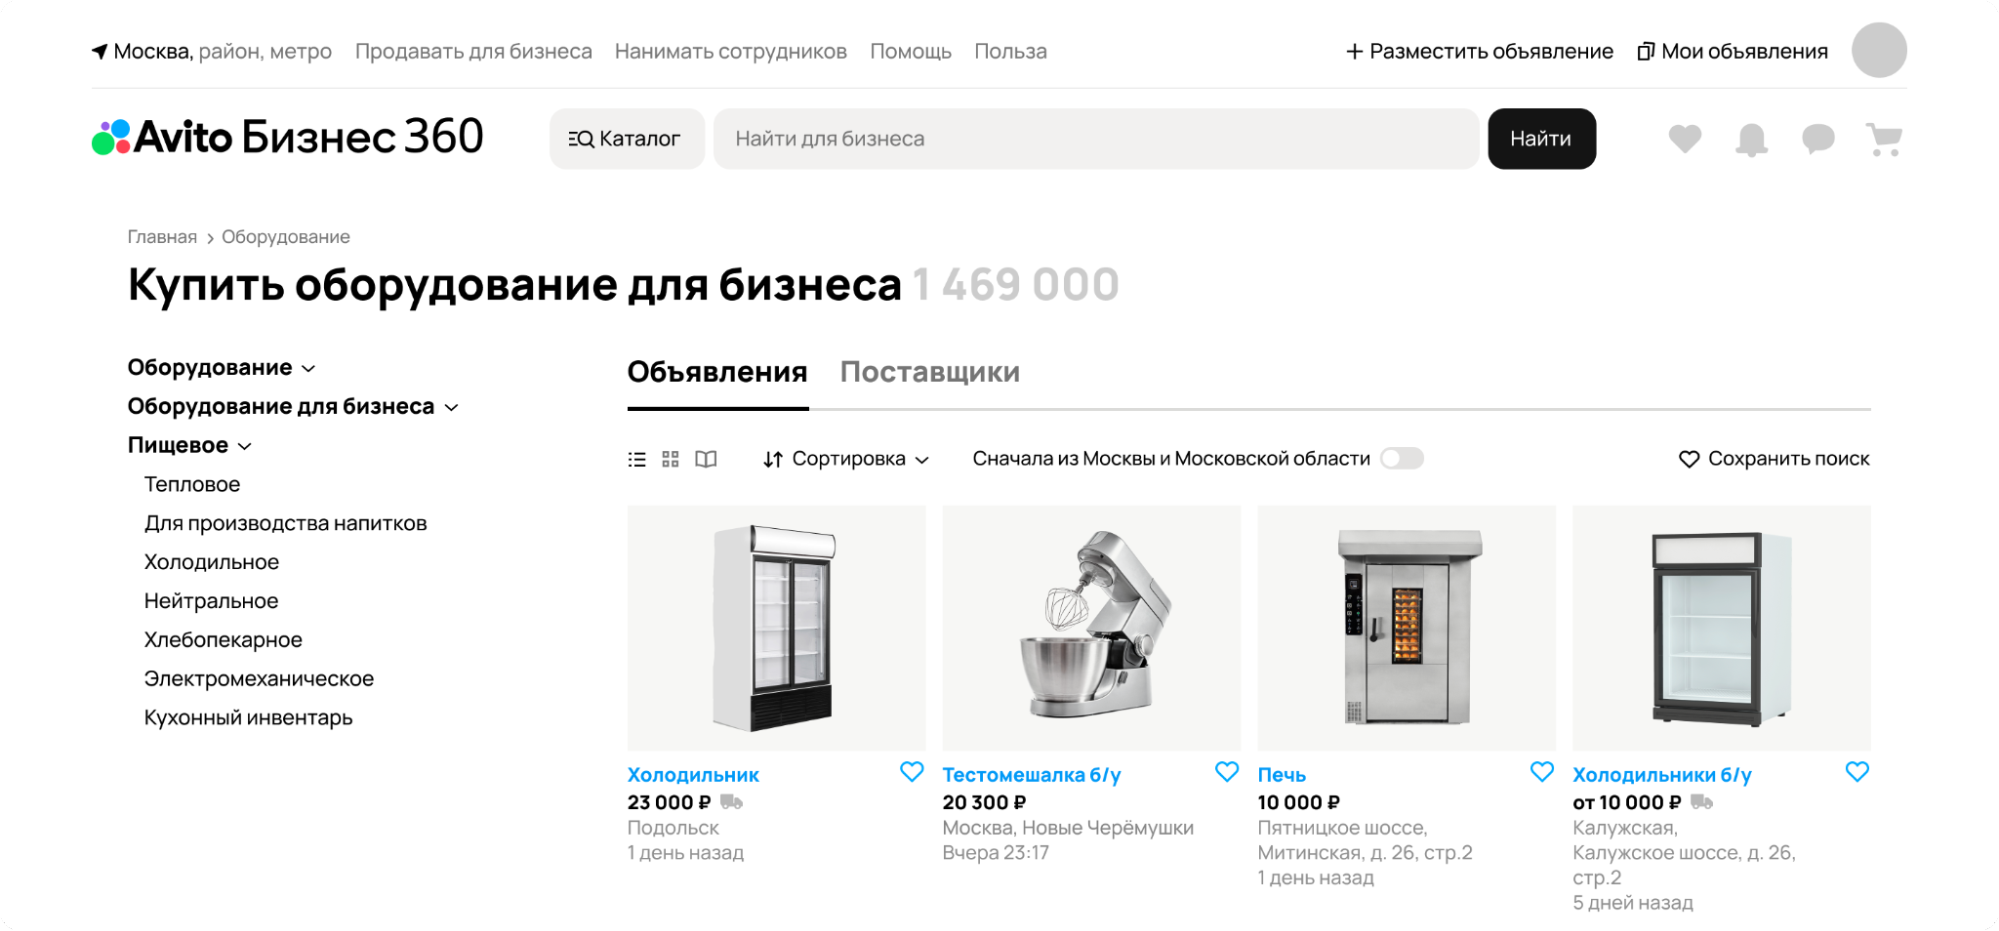Switch to grid view layout icon
The width and height of the screenshot is (1999, 931).
pyautogui.click(x=671, y=459)
